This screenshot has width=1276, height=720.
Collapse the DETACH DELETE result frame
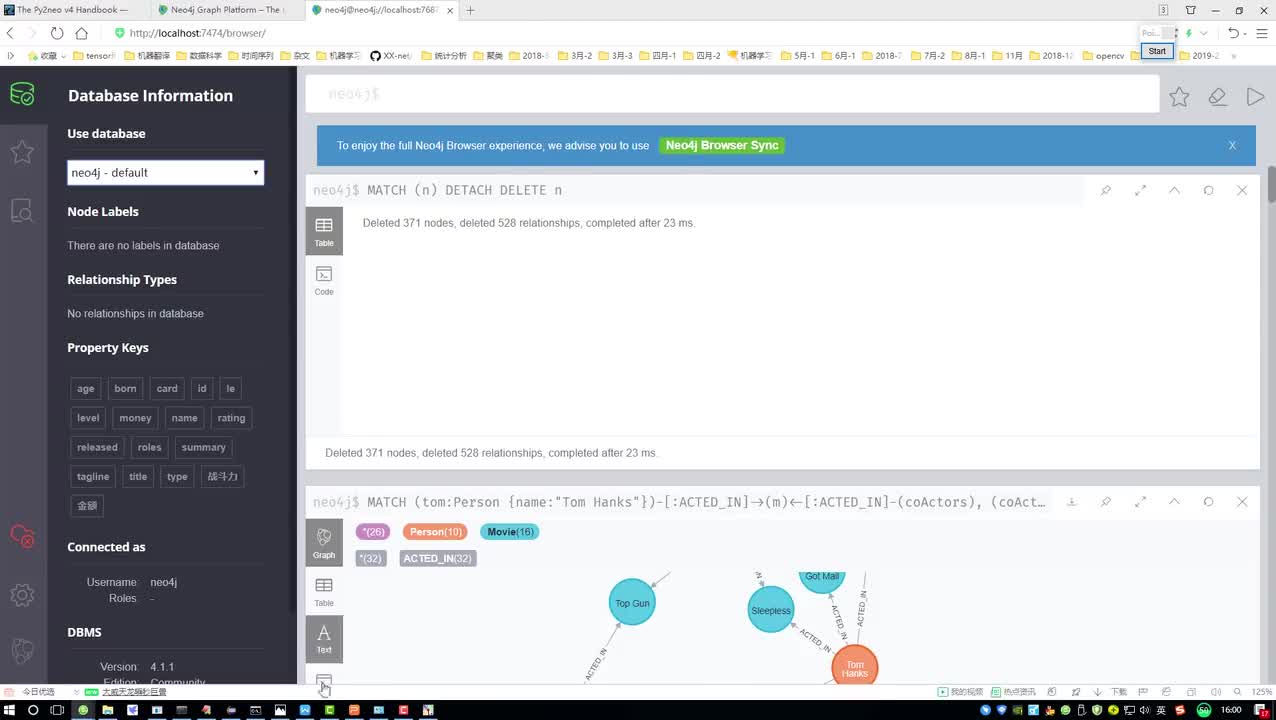1174,190
